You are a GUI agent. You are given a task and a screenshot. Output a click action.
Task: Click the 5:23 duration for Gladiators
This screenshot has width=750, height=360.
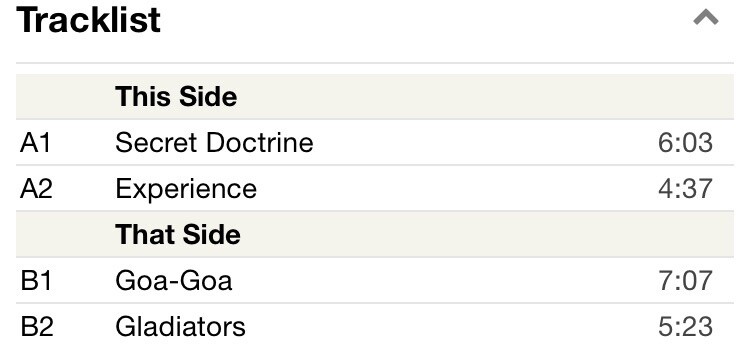click(685, 327)
